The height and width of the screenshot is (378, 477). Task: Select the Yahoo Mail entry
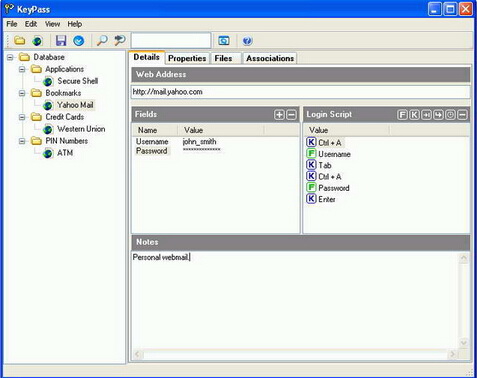pos(75,105)
